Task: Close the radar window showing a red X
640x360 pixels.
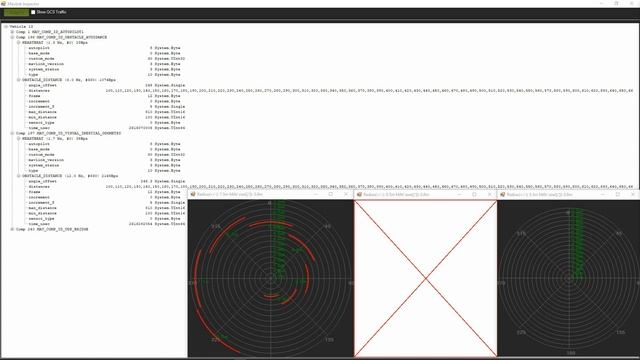Action: click(x=490, y=195)
